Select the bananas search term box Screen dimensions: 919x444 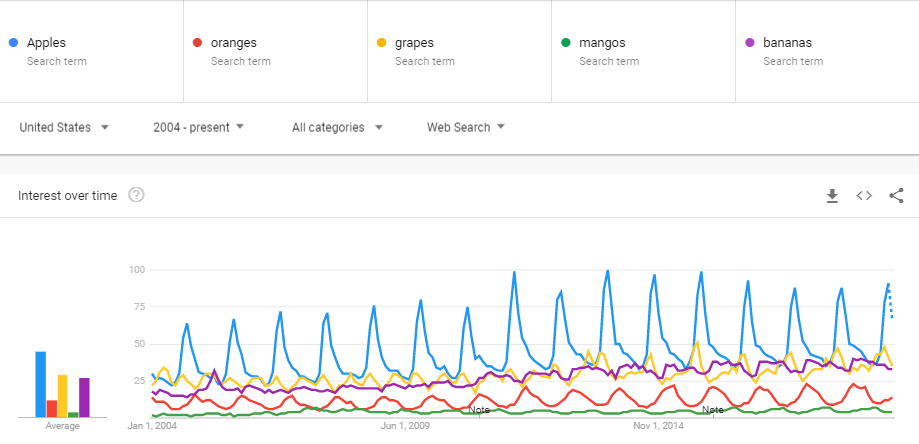(828, 52)
